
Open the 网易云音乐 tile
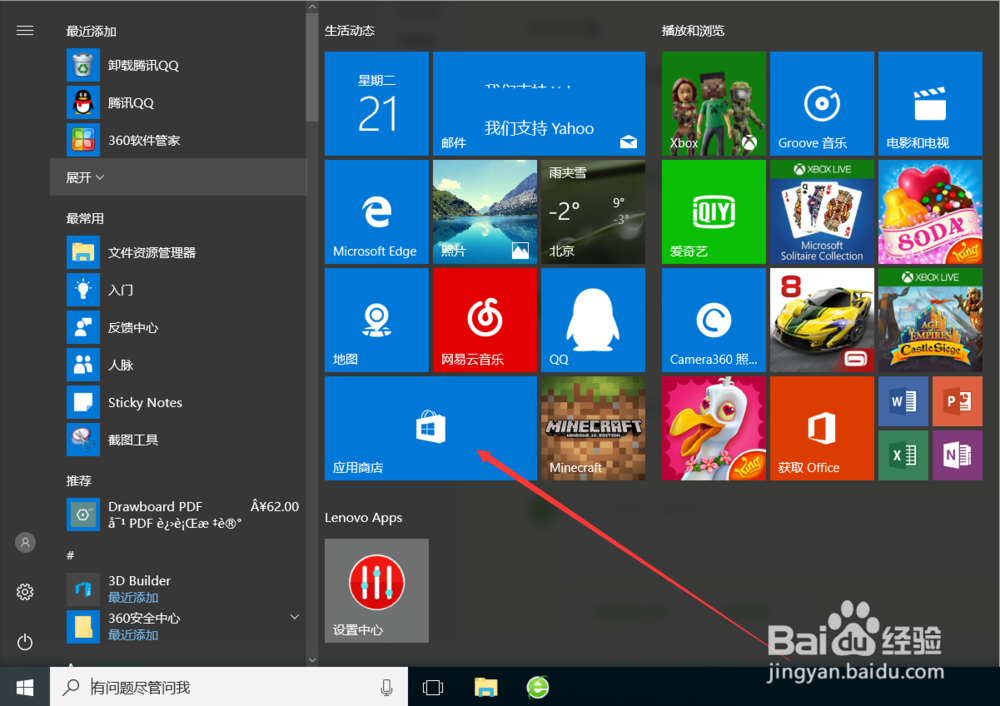pyautogui.click(x=485, y=320)
